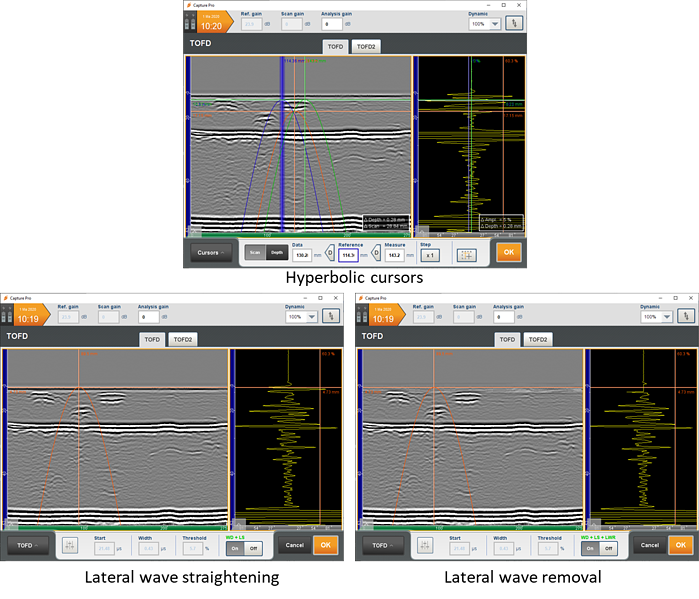Click Cancel in Lateral wave straightening window
The height and width of the screenshot is (599, 699).
pos(294,545)
